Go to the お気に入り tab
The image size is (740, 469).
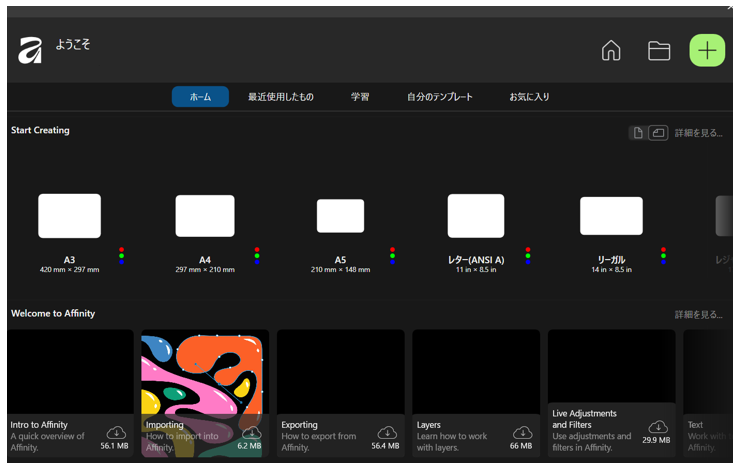(529, 97)
